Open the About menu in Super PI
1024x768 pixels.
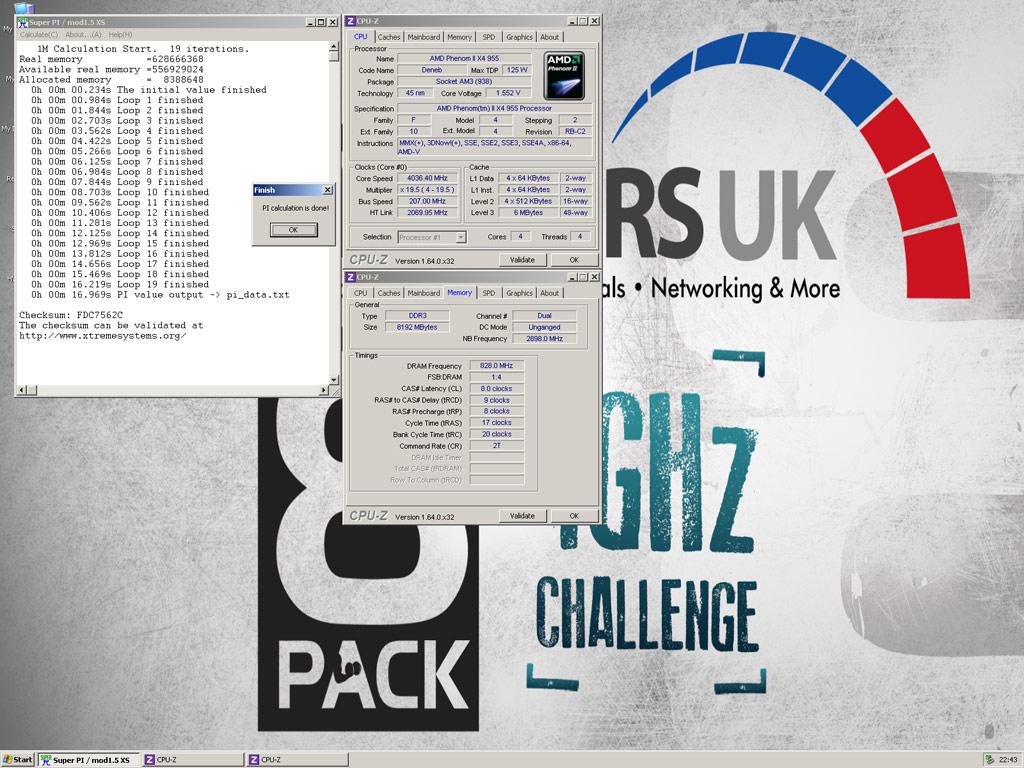click(x=83, y=35)
